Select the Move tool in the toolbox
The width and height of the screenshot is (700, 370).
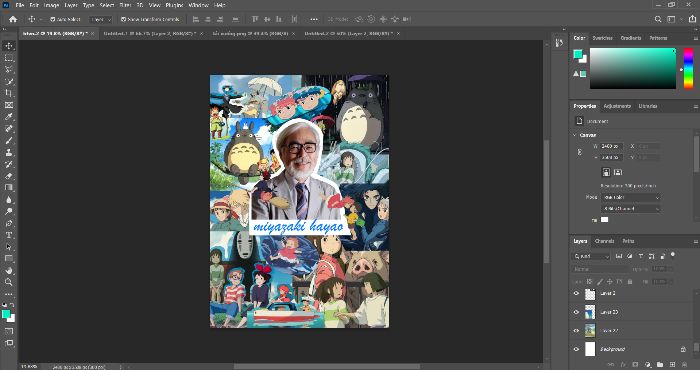coord(9,46)
